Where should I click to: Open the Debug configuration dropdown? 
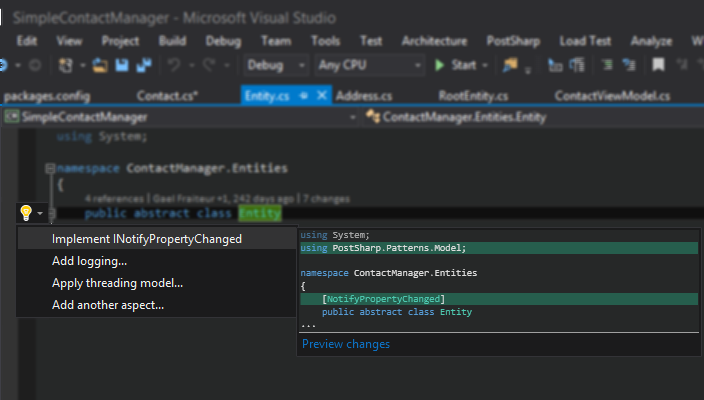pos(275,66)
